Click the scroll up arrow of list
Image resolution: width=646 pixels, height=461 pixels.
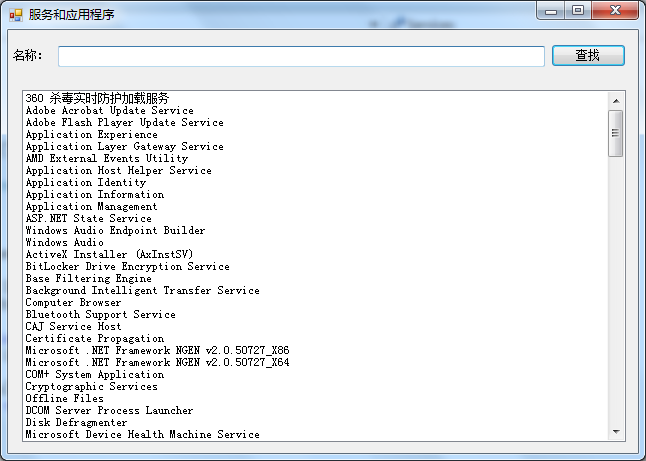pyautogui.click(x=616, y=100)
